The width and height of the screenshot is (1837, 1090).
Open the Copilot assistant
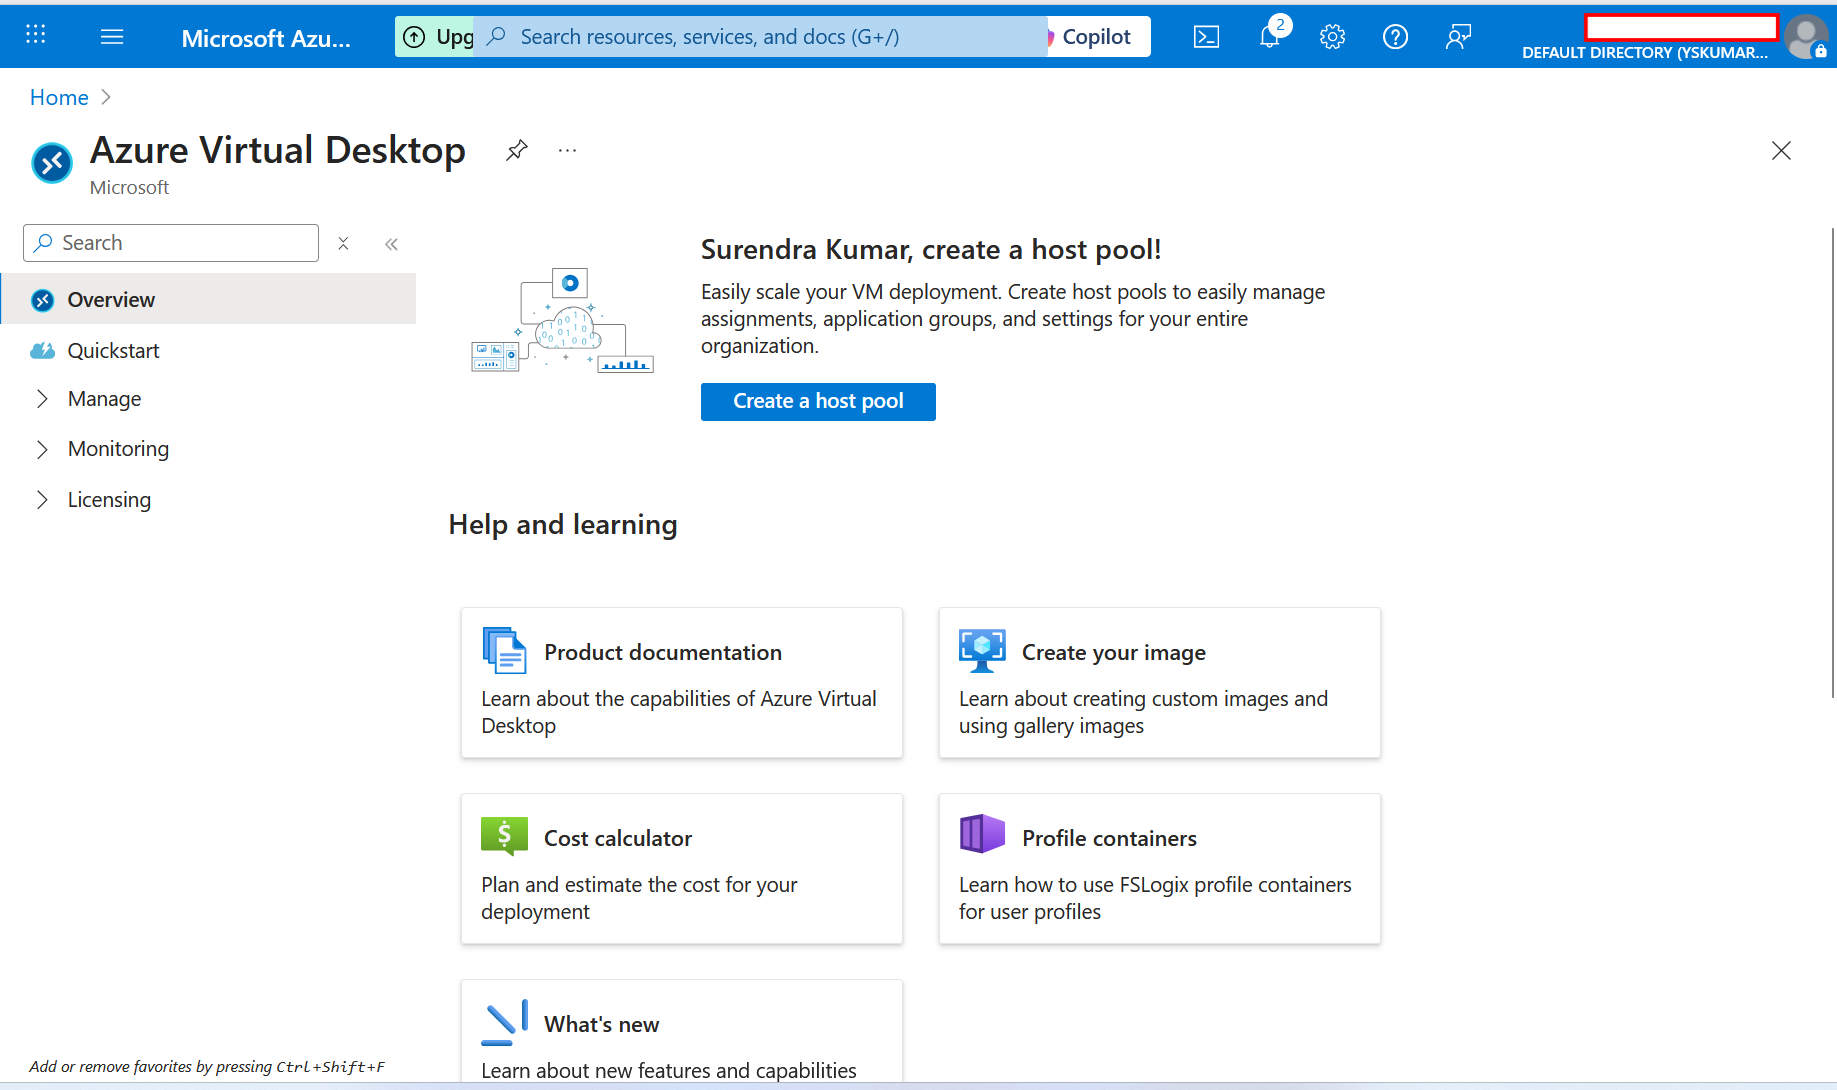point(1097,36)
